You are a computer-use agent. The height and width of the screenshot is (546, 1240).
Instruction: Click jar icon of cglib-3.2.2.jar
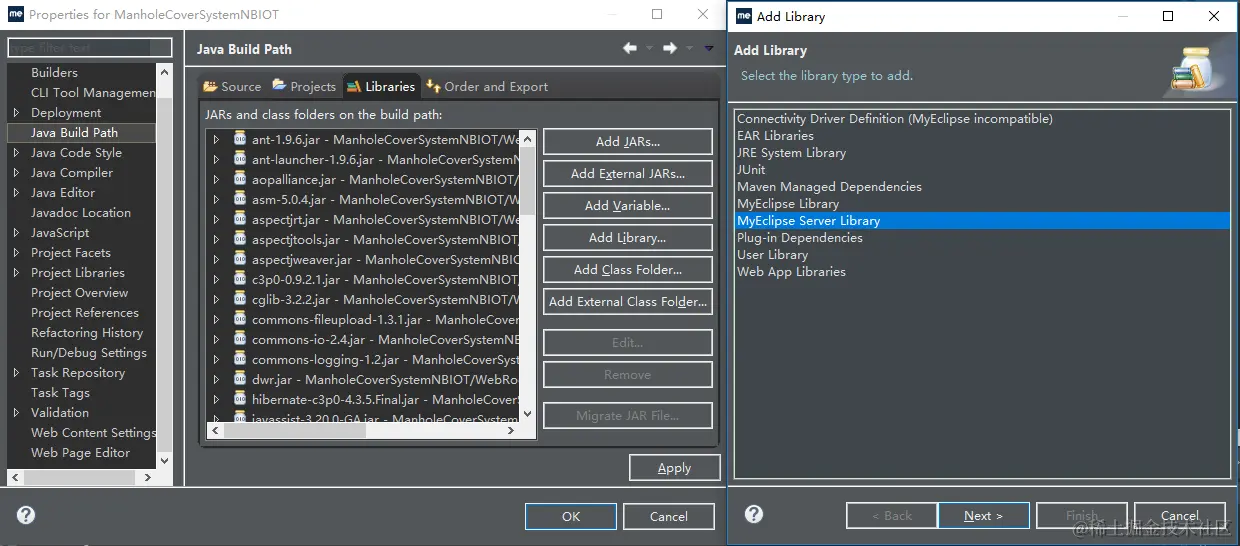(240, 299)
